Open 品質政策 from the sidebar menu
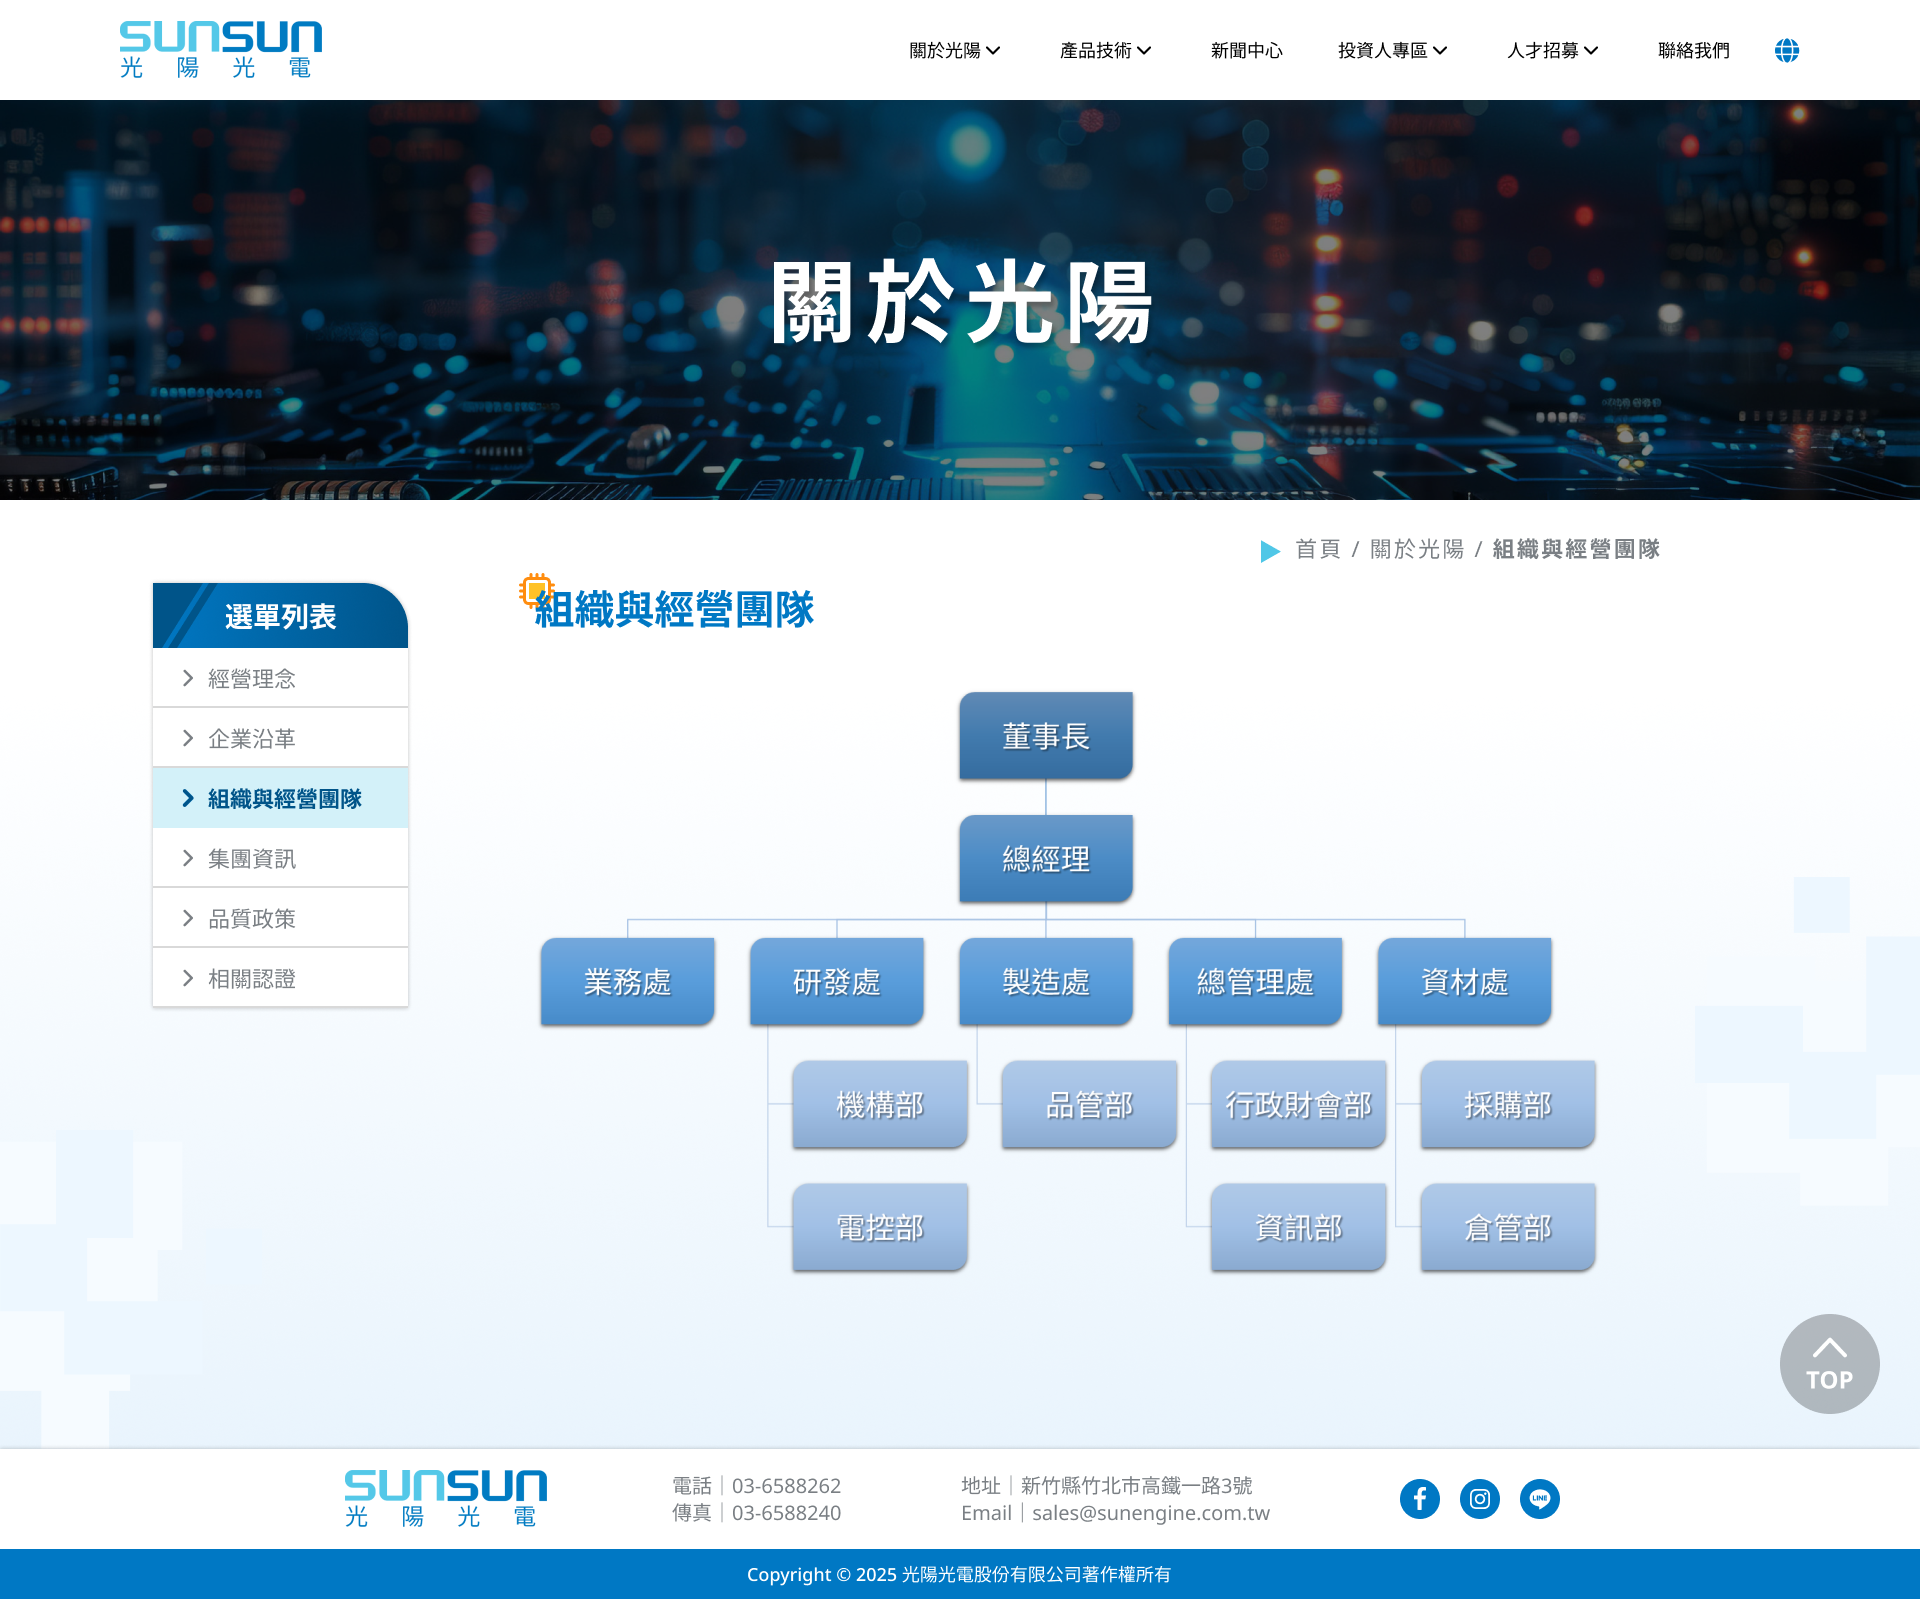The image size is (1920, 1599). [252, 919]
